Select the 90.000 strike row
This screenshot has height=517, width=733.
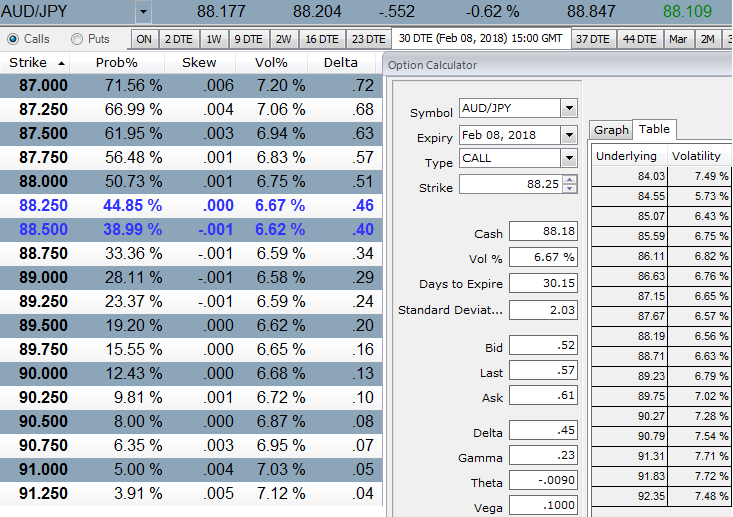click(x=191, y=373)
